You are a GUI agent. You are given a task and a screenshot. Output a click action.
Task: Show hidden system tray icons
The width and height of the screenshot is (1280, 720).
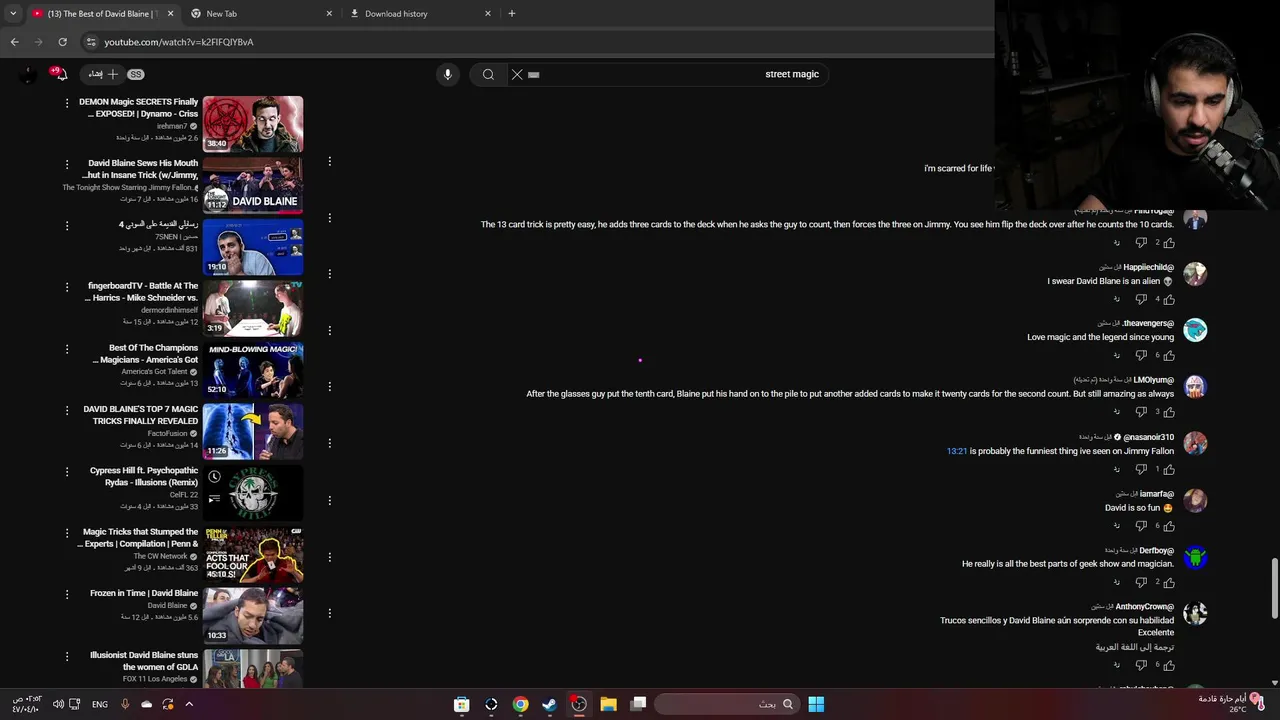coord(188,704)
